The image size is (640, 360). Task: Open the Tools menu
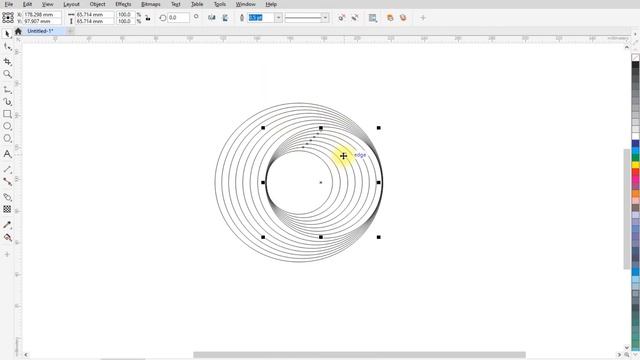[220, 4]
